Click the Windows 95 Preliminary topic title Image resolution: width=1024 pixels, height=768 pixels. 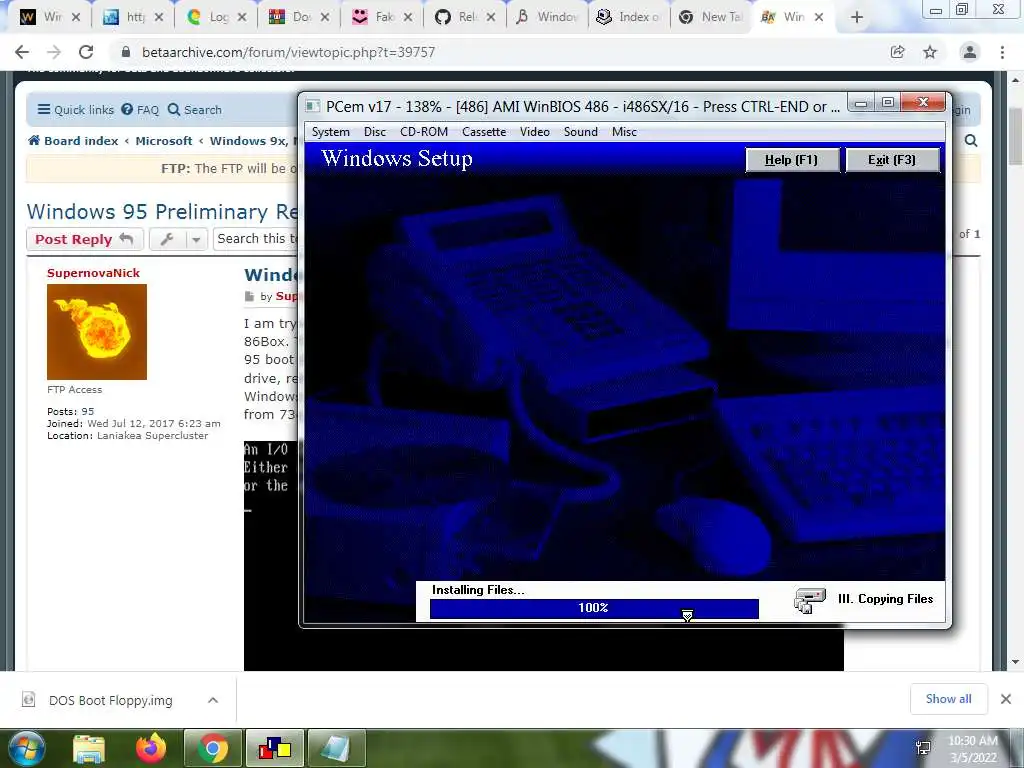point(162,212)
